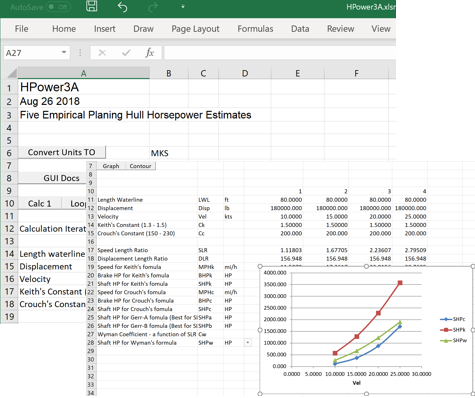Open the View ribbon tab

pos(381,29)
